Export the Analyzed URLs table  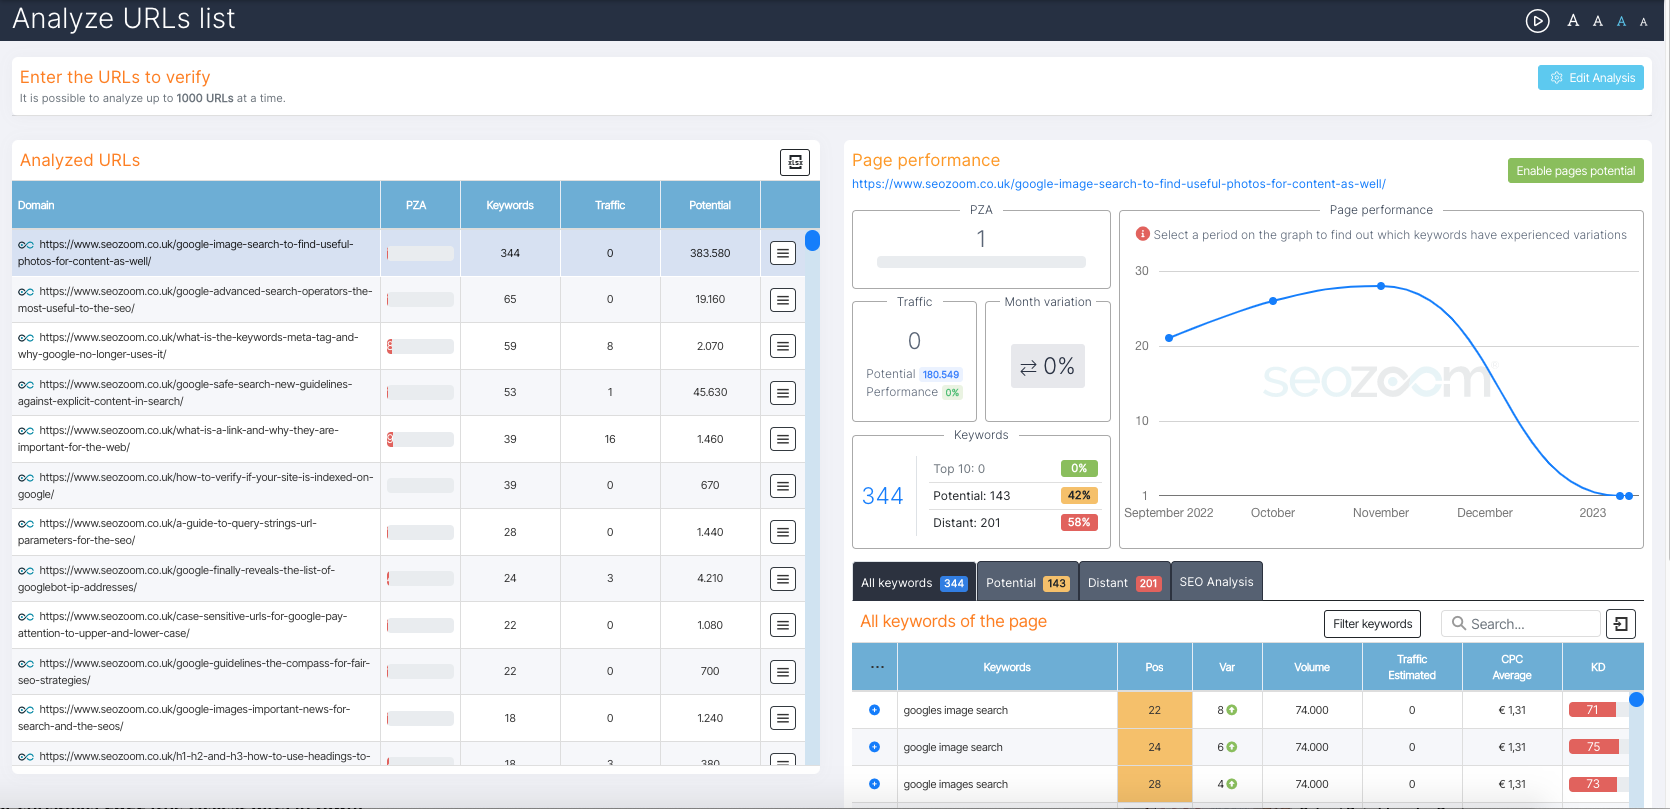(x=795, y=162)
